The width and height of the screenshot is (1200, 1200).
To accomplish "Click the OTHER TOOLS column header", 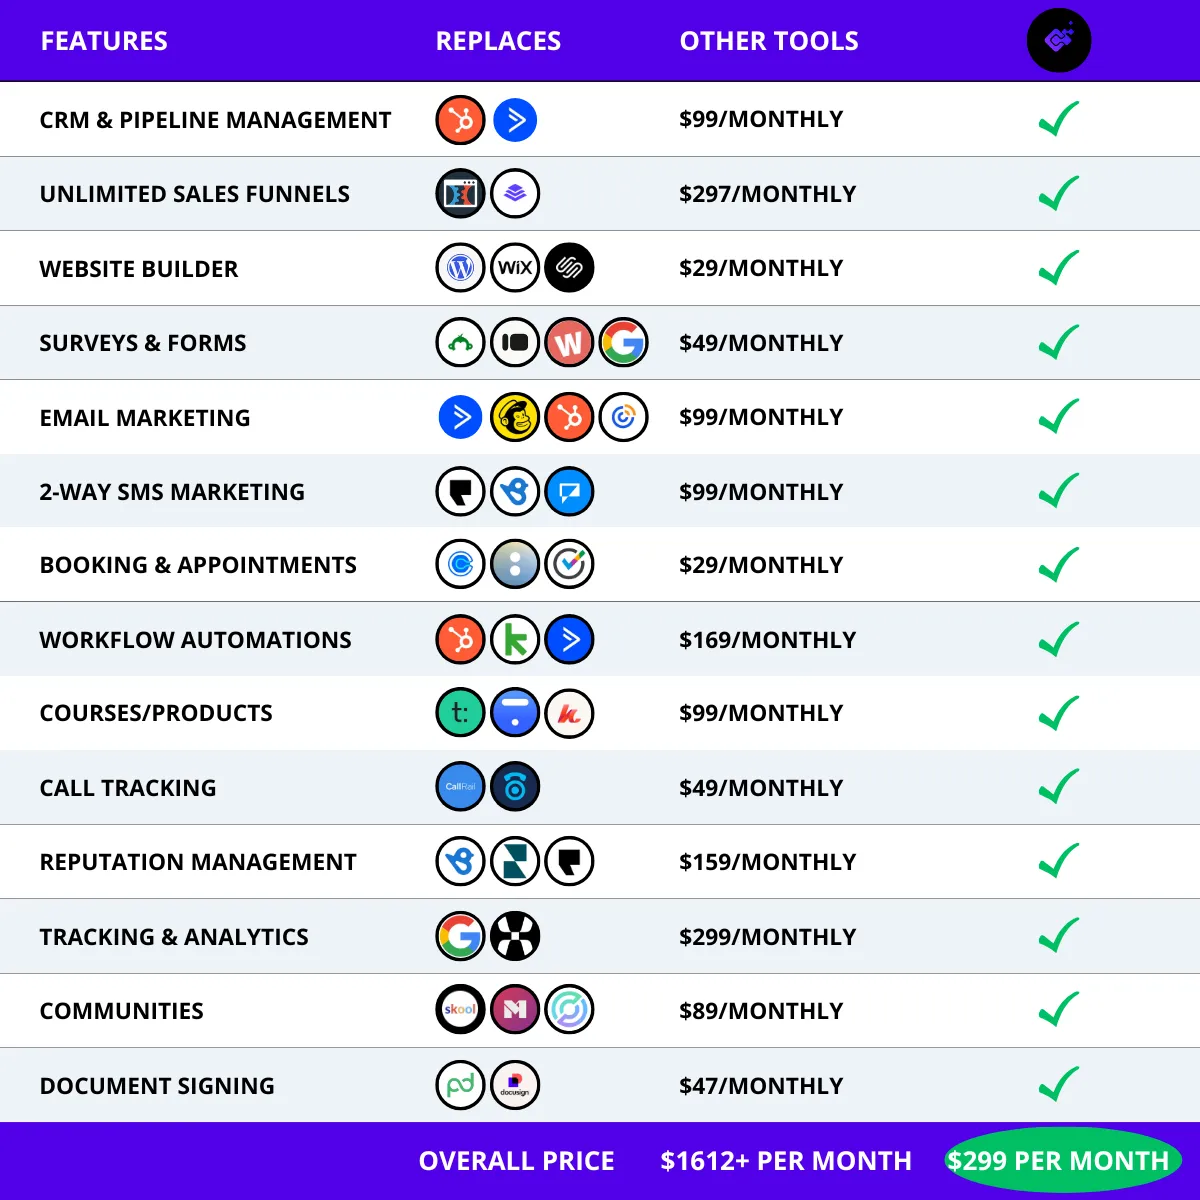I will [769, 41].
